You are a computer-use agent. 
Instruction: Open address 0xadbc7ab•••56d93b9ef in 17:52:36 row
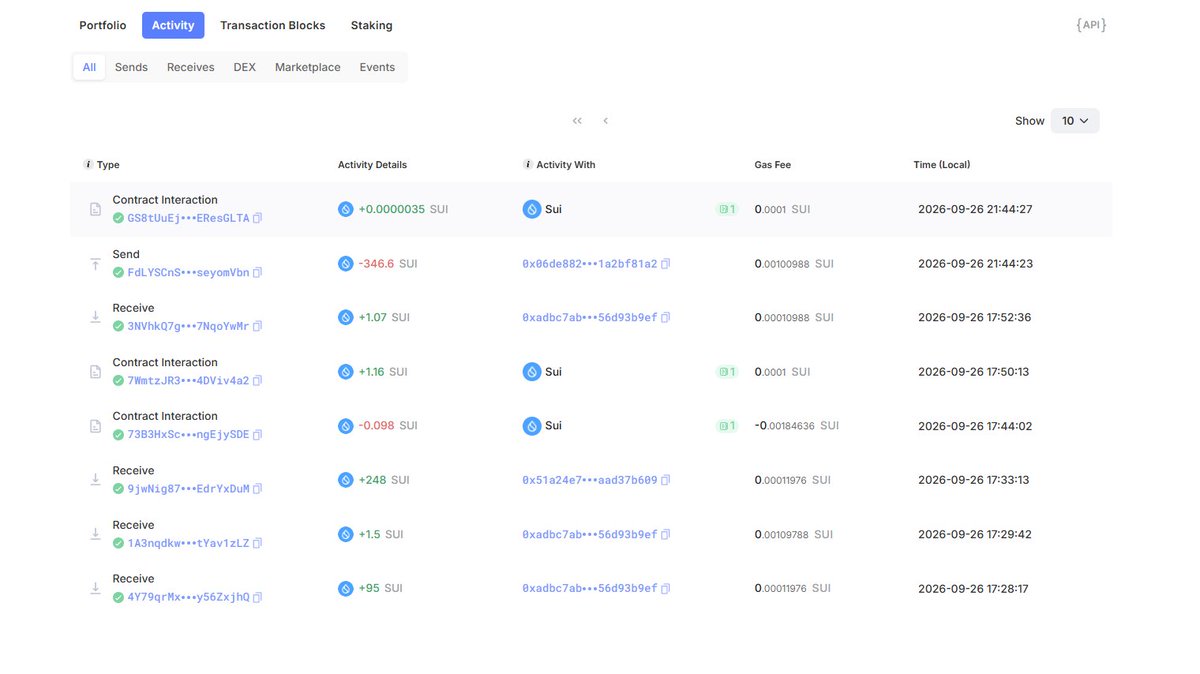pos(590,318)
